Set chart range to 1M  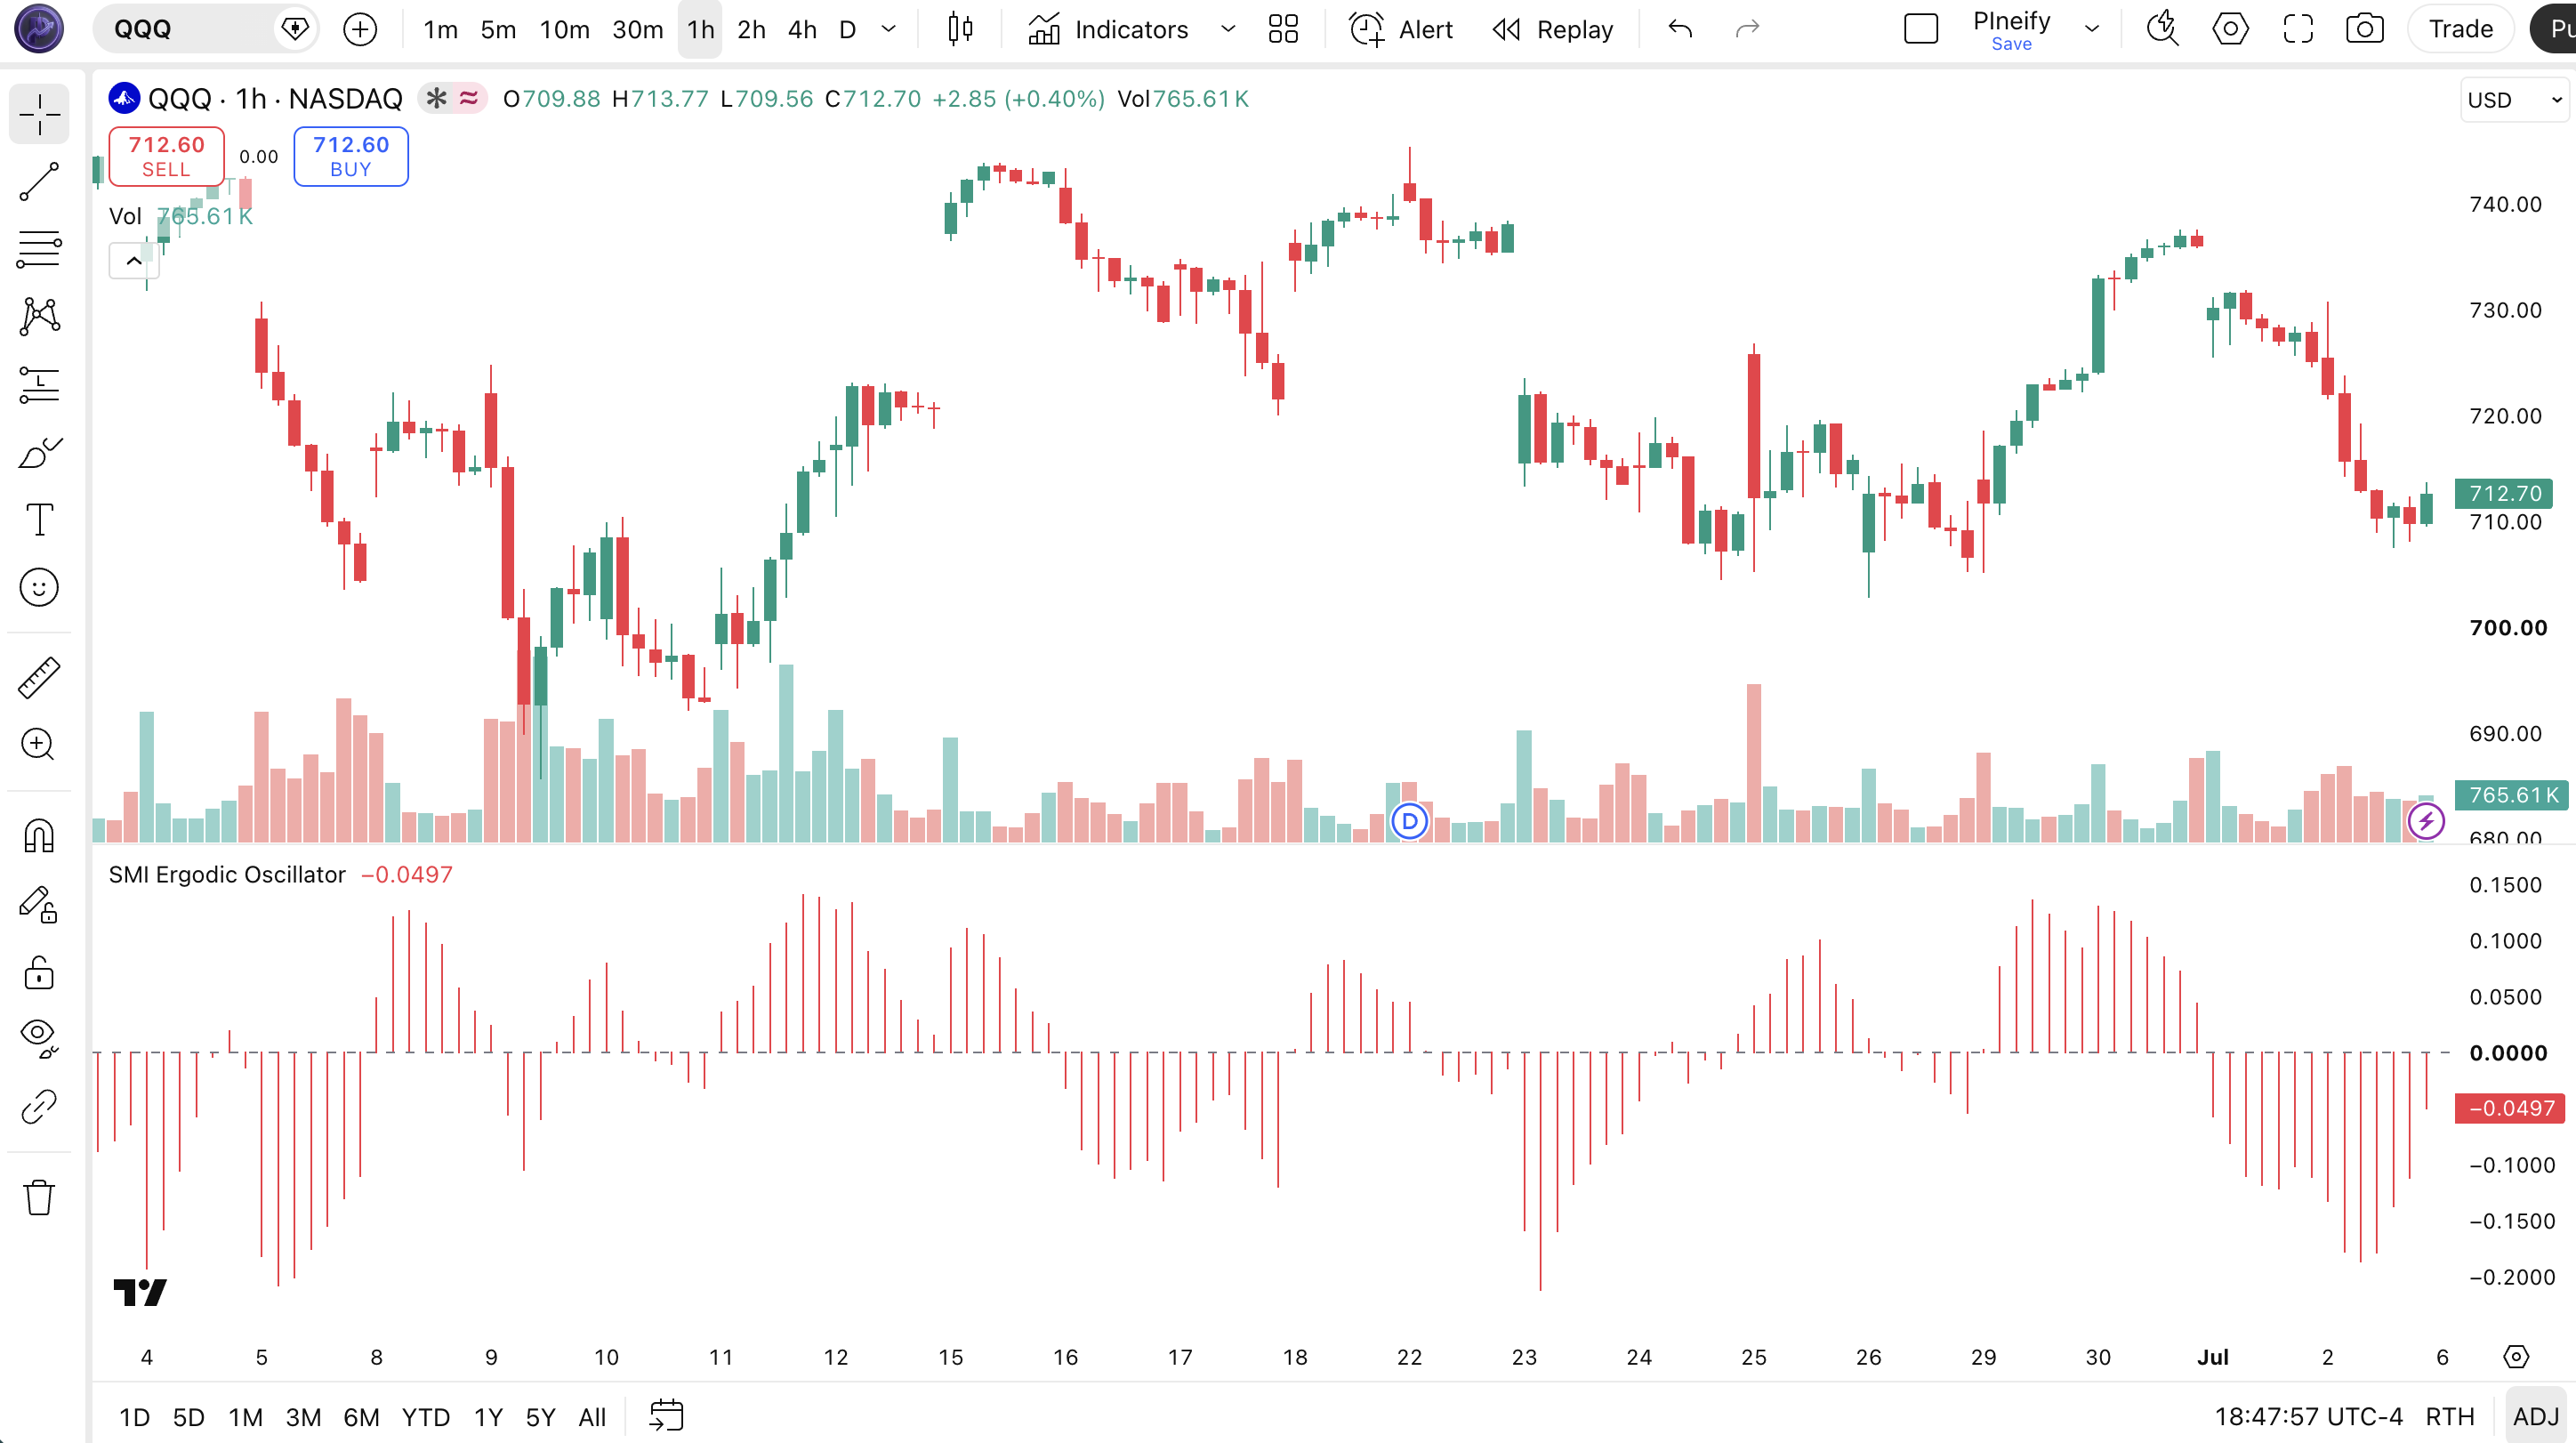[245, 1417]
